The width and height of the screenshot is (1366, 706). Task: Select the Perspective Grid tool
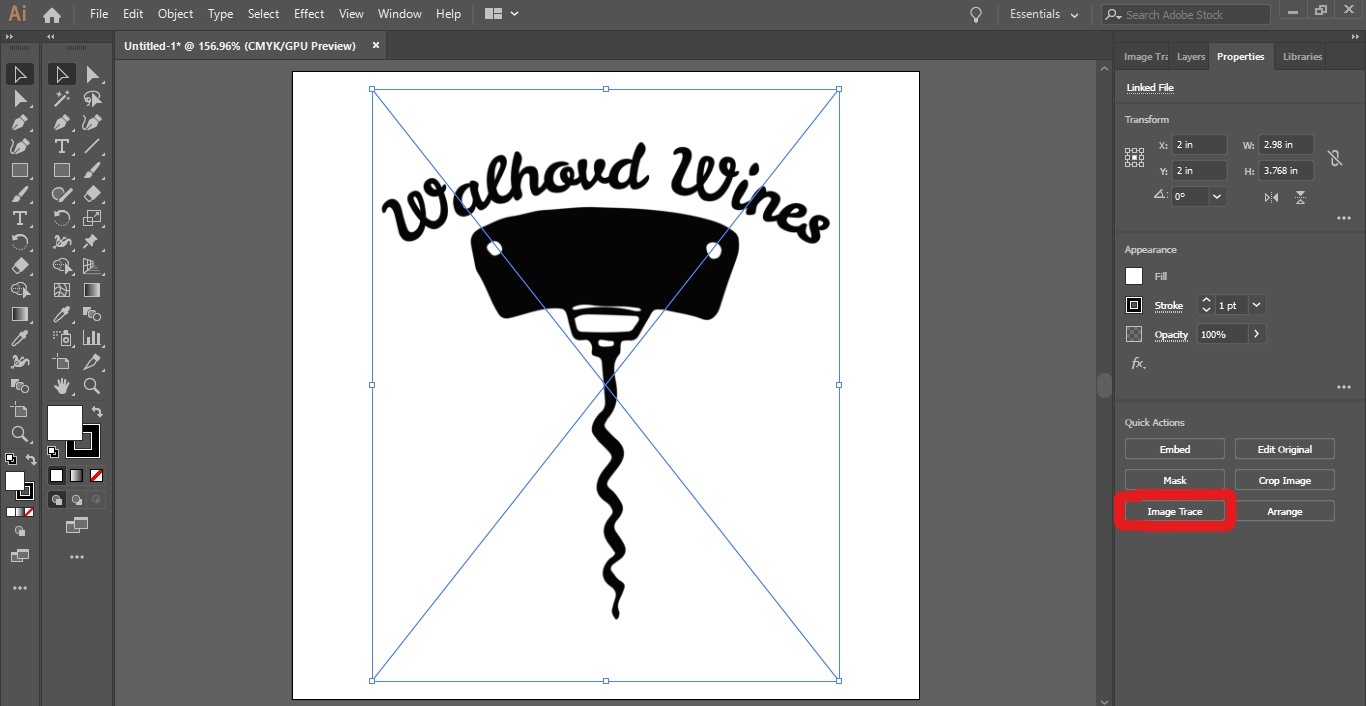pos(92,266)
